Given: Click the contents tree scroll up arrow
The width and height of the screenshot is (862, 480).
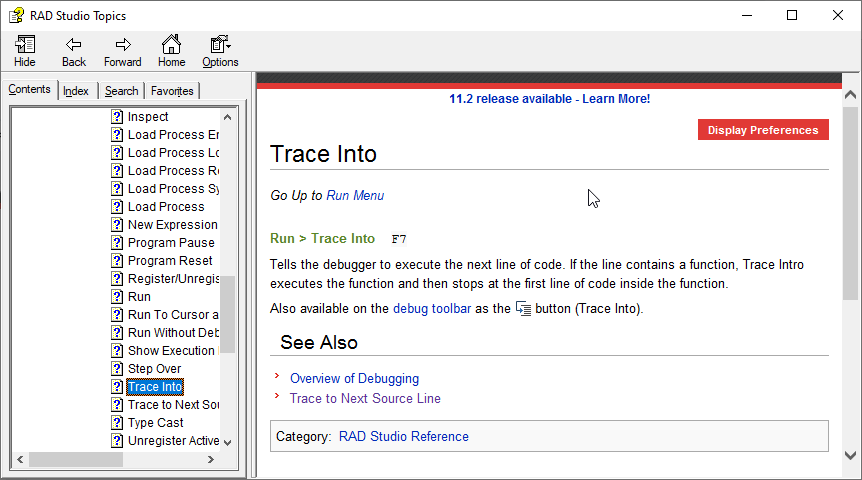Looking at the screenshot, I should click(228, 117).
